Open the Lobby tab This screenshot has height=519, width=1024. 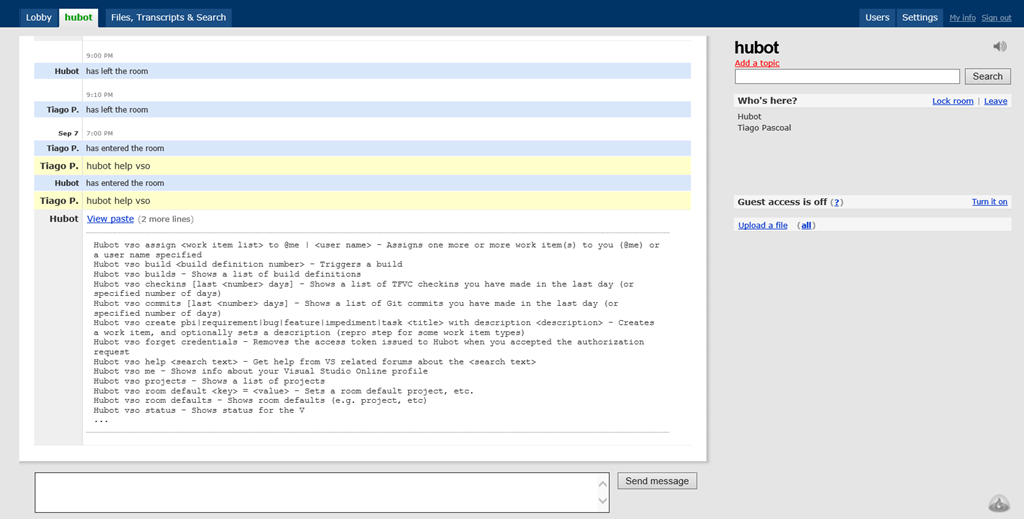38,17
